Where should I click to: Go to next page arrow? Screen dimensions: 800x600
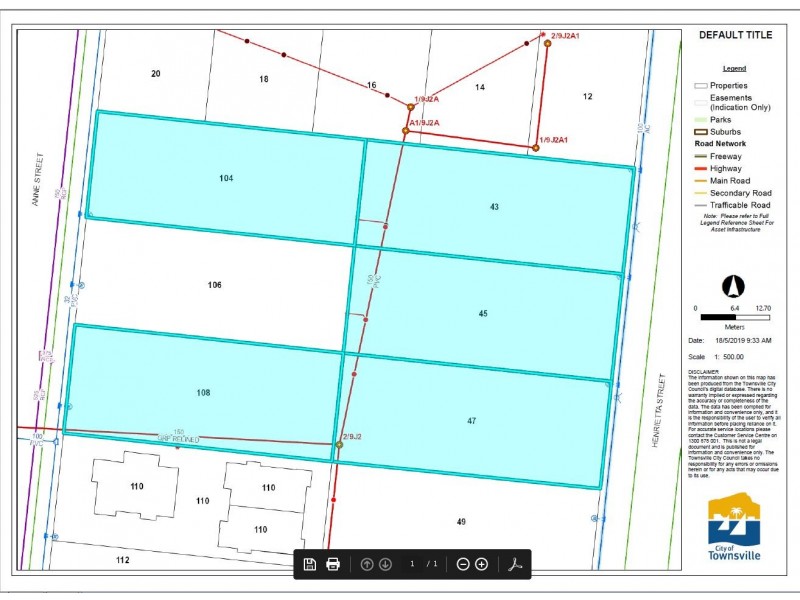pyautogui.click(x=385, y=564)
